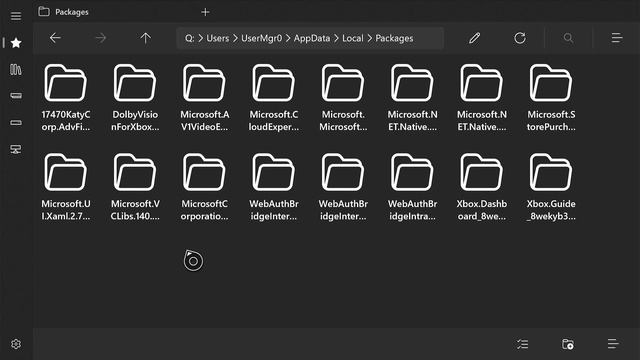Expand chevron after Local in the breadcrumb
The height and width of the screenshot is (360, 640).
coord(369,38)
